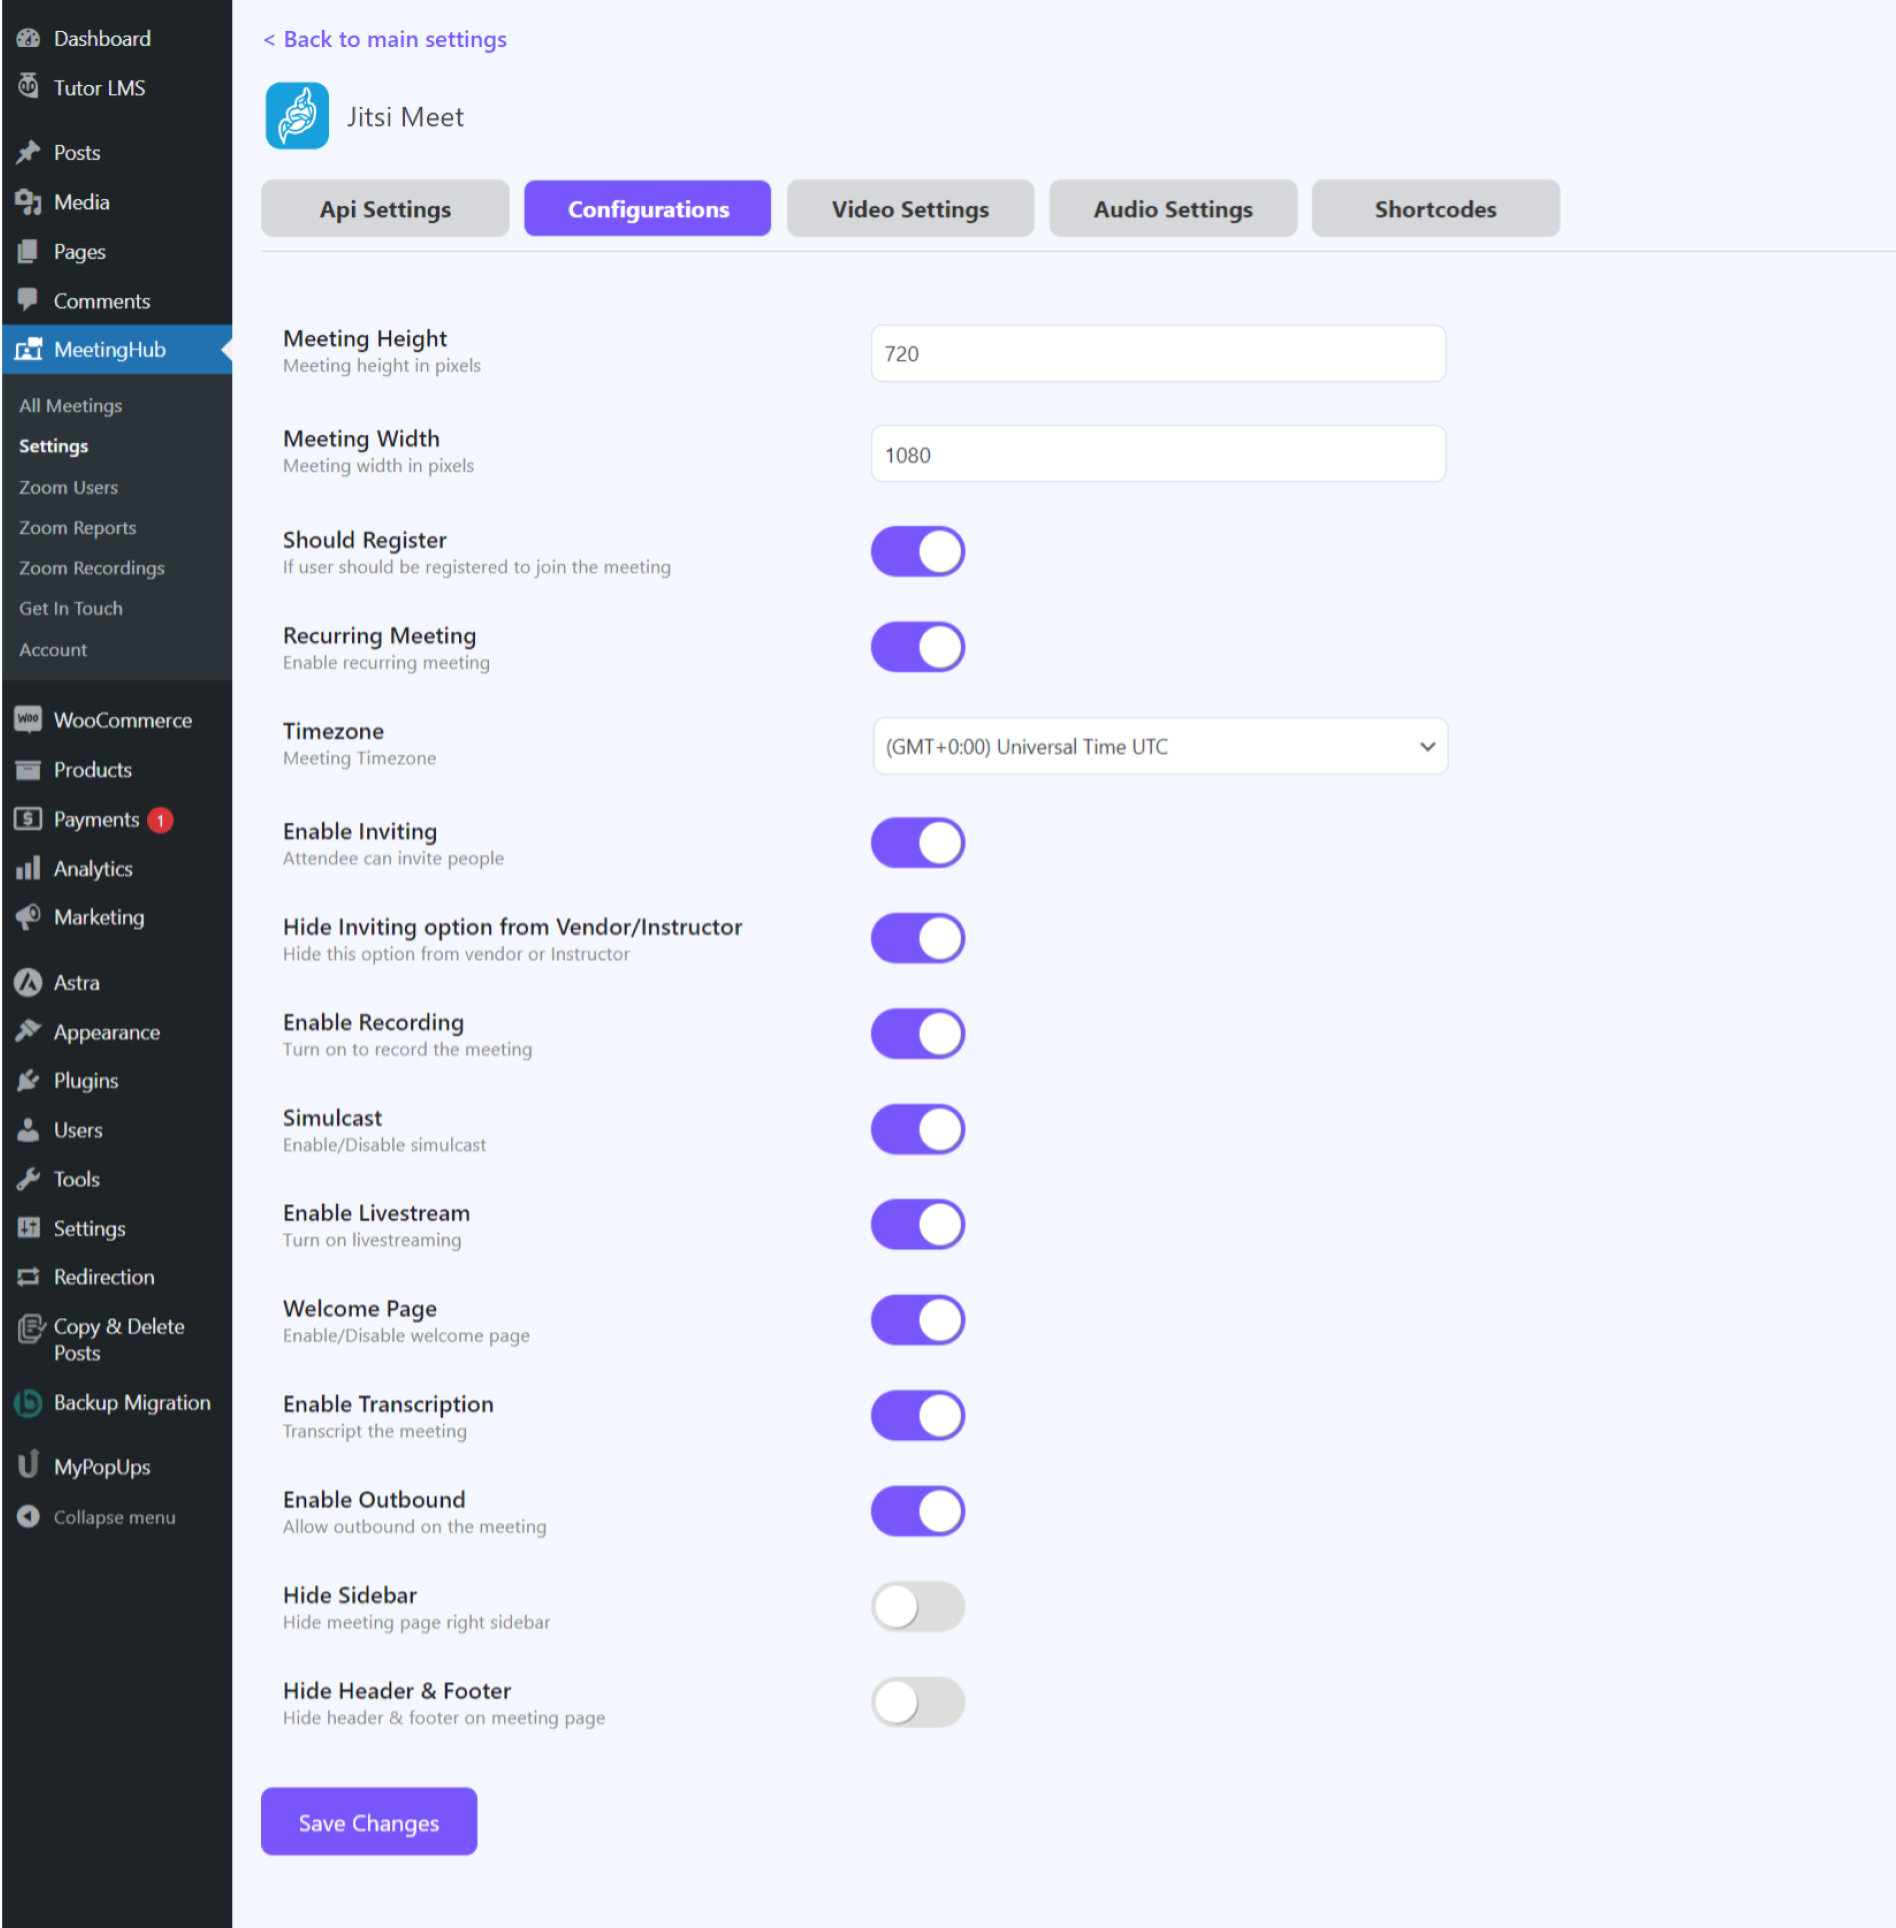
Task: Open Get In Touch submenu item
Action: (x=70, y=608)
